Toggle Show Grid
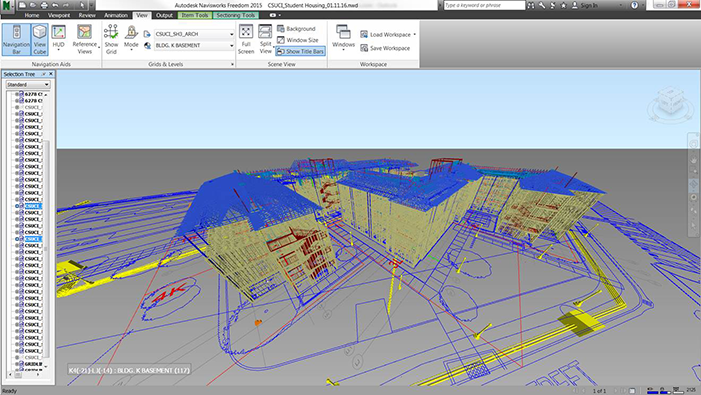This screenshot has height=395, width=701. coord(111,40)
